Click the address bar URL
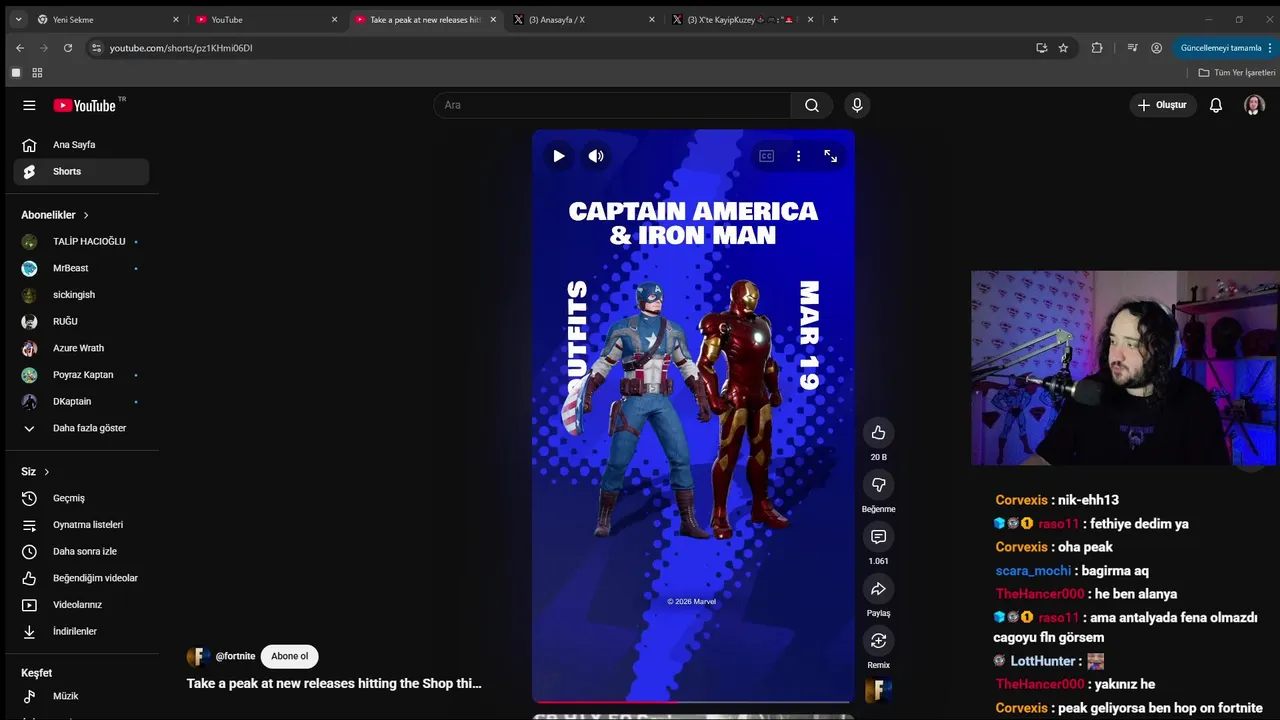 (181, 48)
